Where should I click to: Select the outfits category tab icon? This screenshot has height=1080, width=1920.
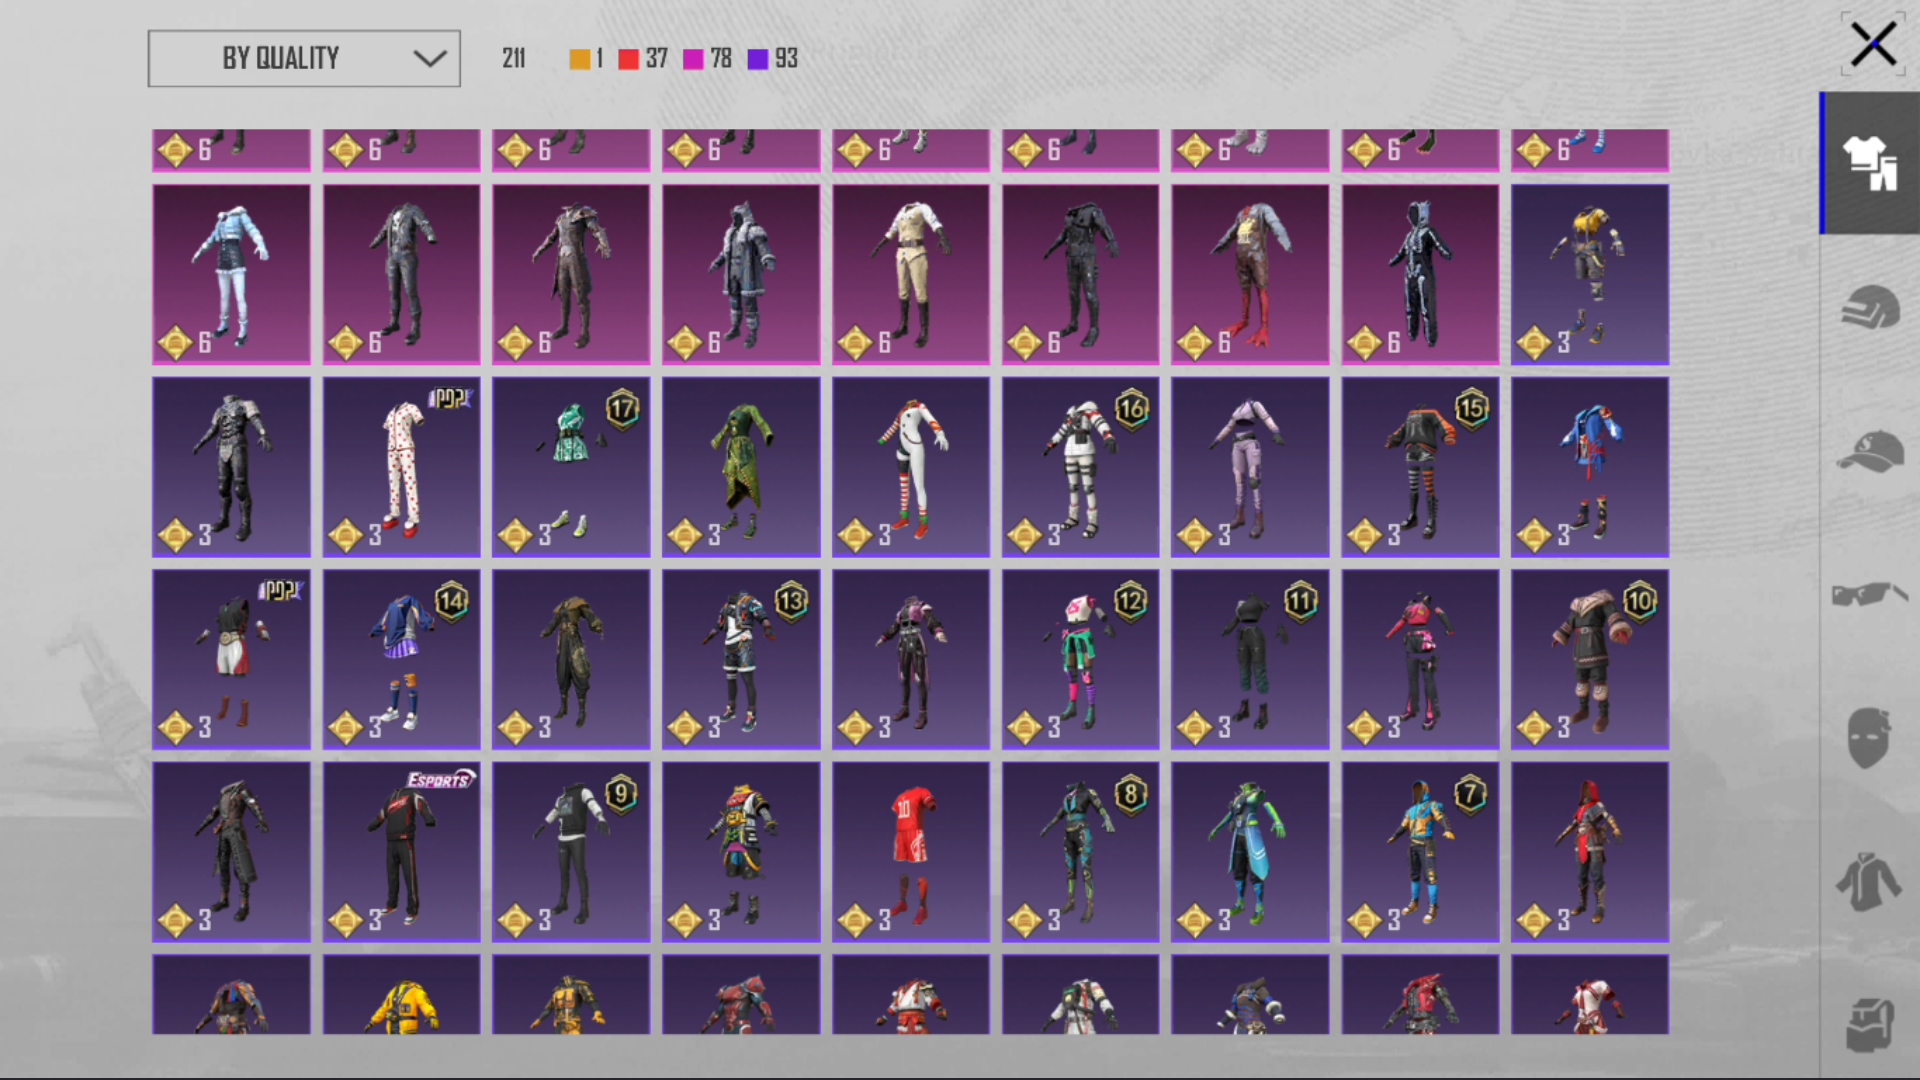click(x=1870, y=163)
